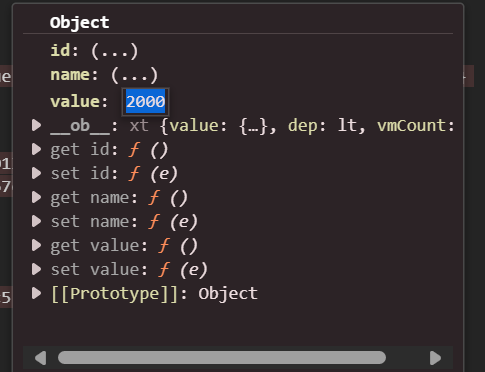
Task: Click the left scrollbar arrow
Action: pyautogui.click(x=41, y=358)
